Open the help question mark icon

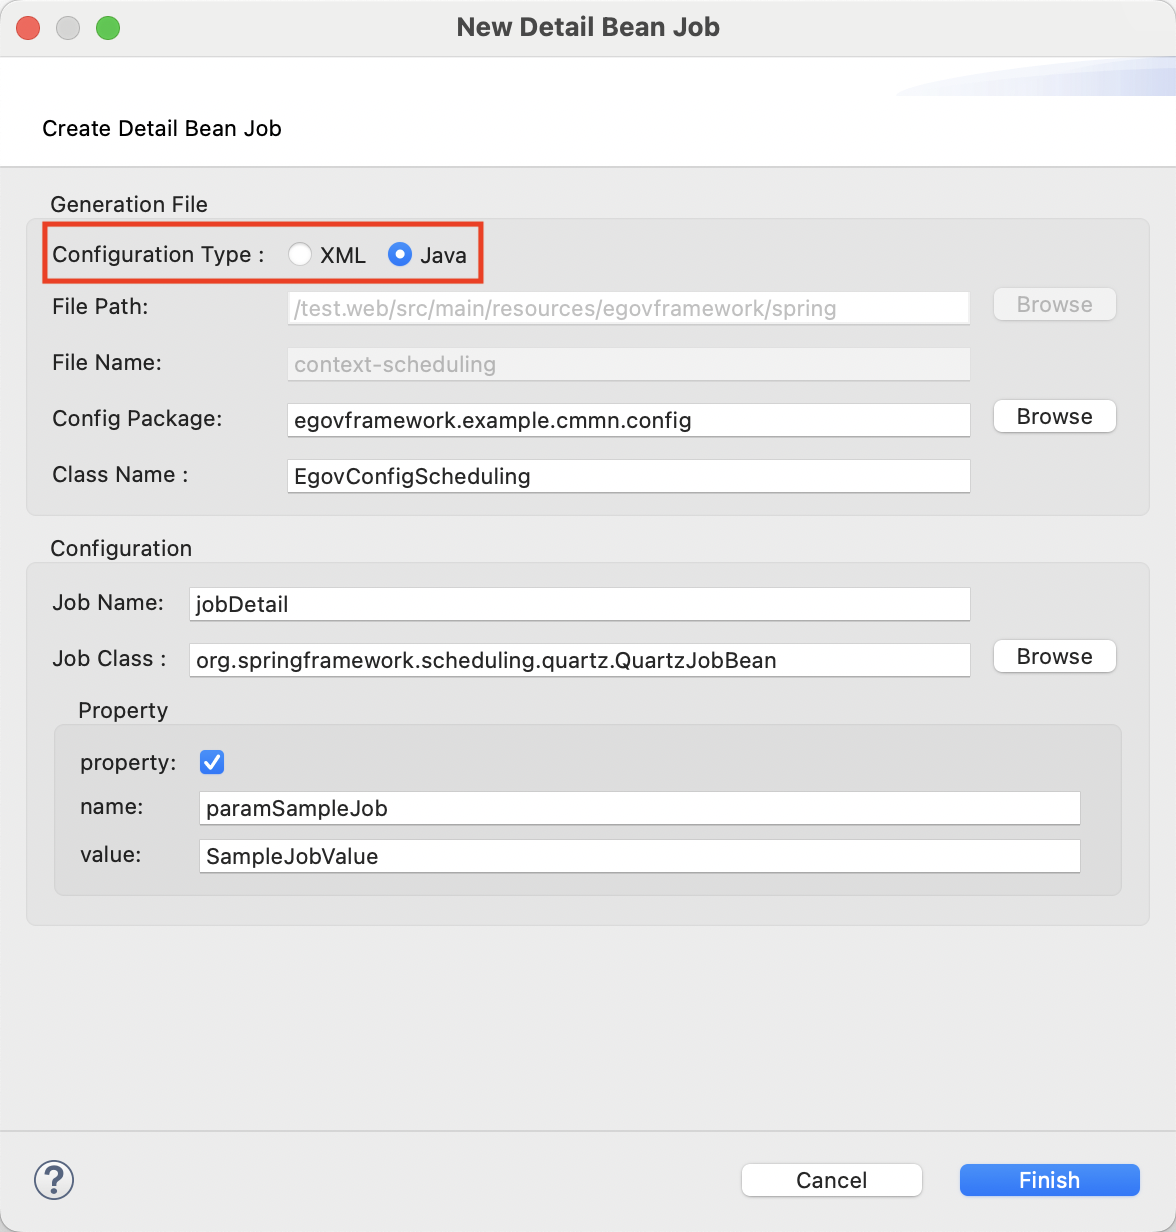point(54,1180)
